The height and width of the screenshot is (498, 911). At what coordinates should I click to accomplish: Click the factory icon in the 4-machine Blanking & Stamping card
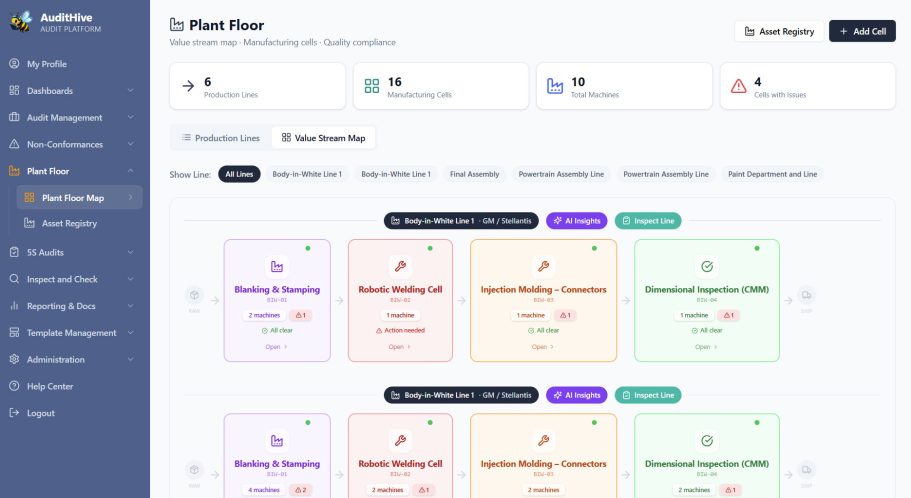point(277,441)
